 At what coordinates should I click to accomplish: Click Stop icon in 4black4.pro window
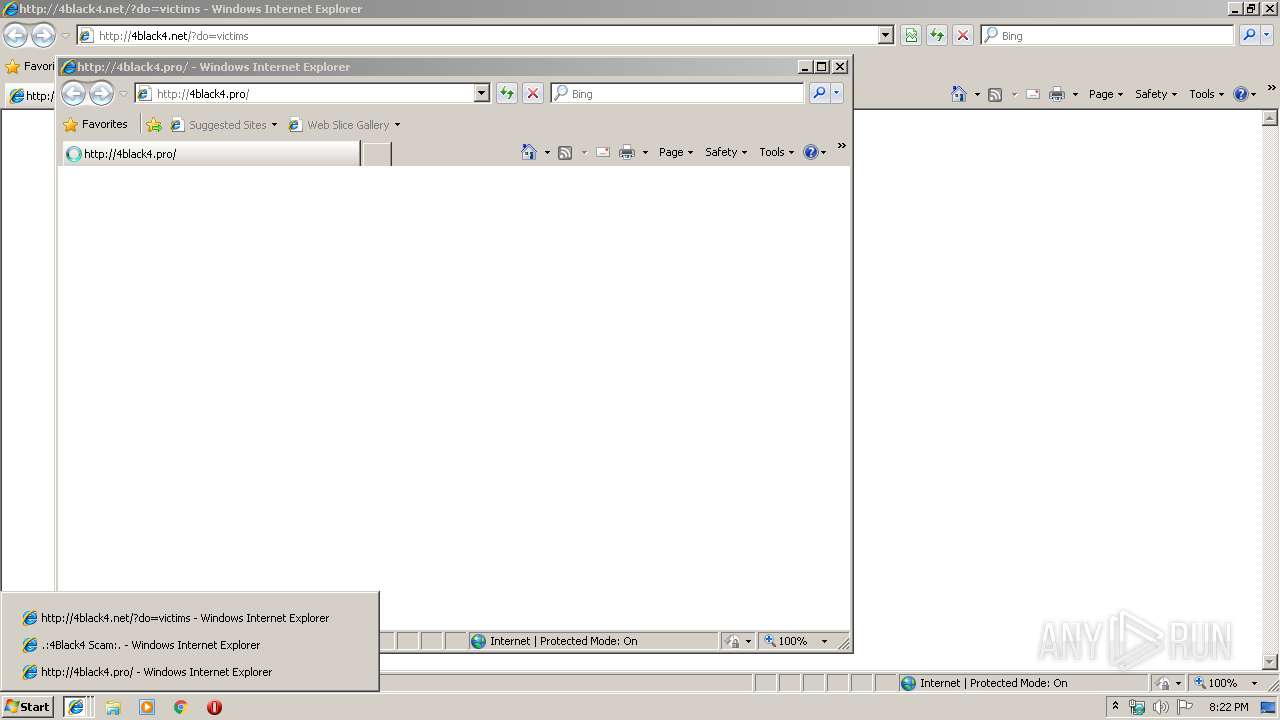[533, 93]
